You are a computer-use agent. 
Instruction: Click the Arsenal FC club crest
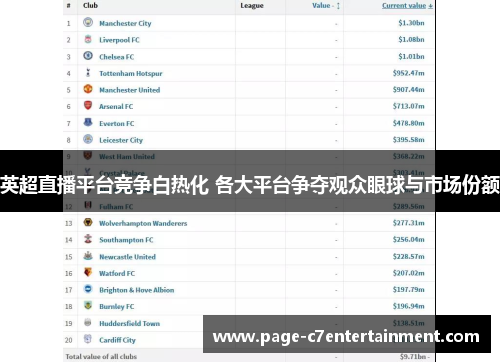click(x=88, y=106)
